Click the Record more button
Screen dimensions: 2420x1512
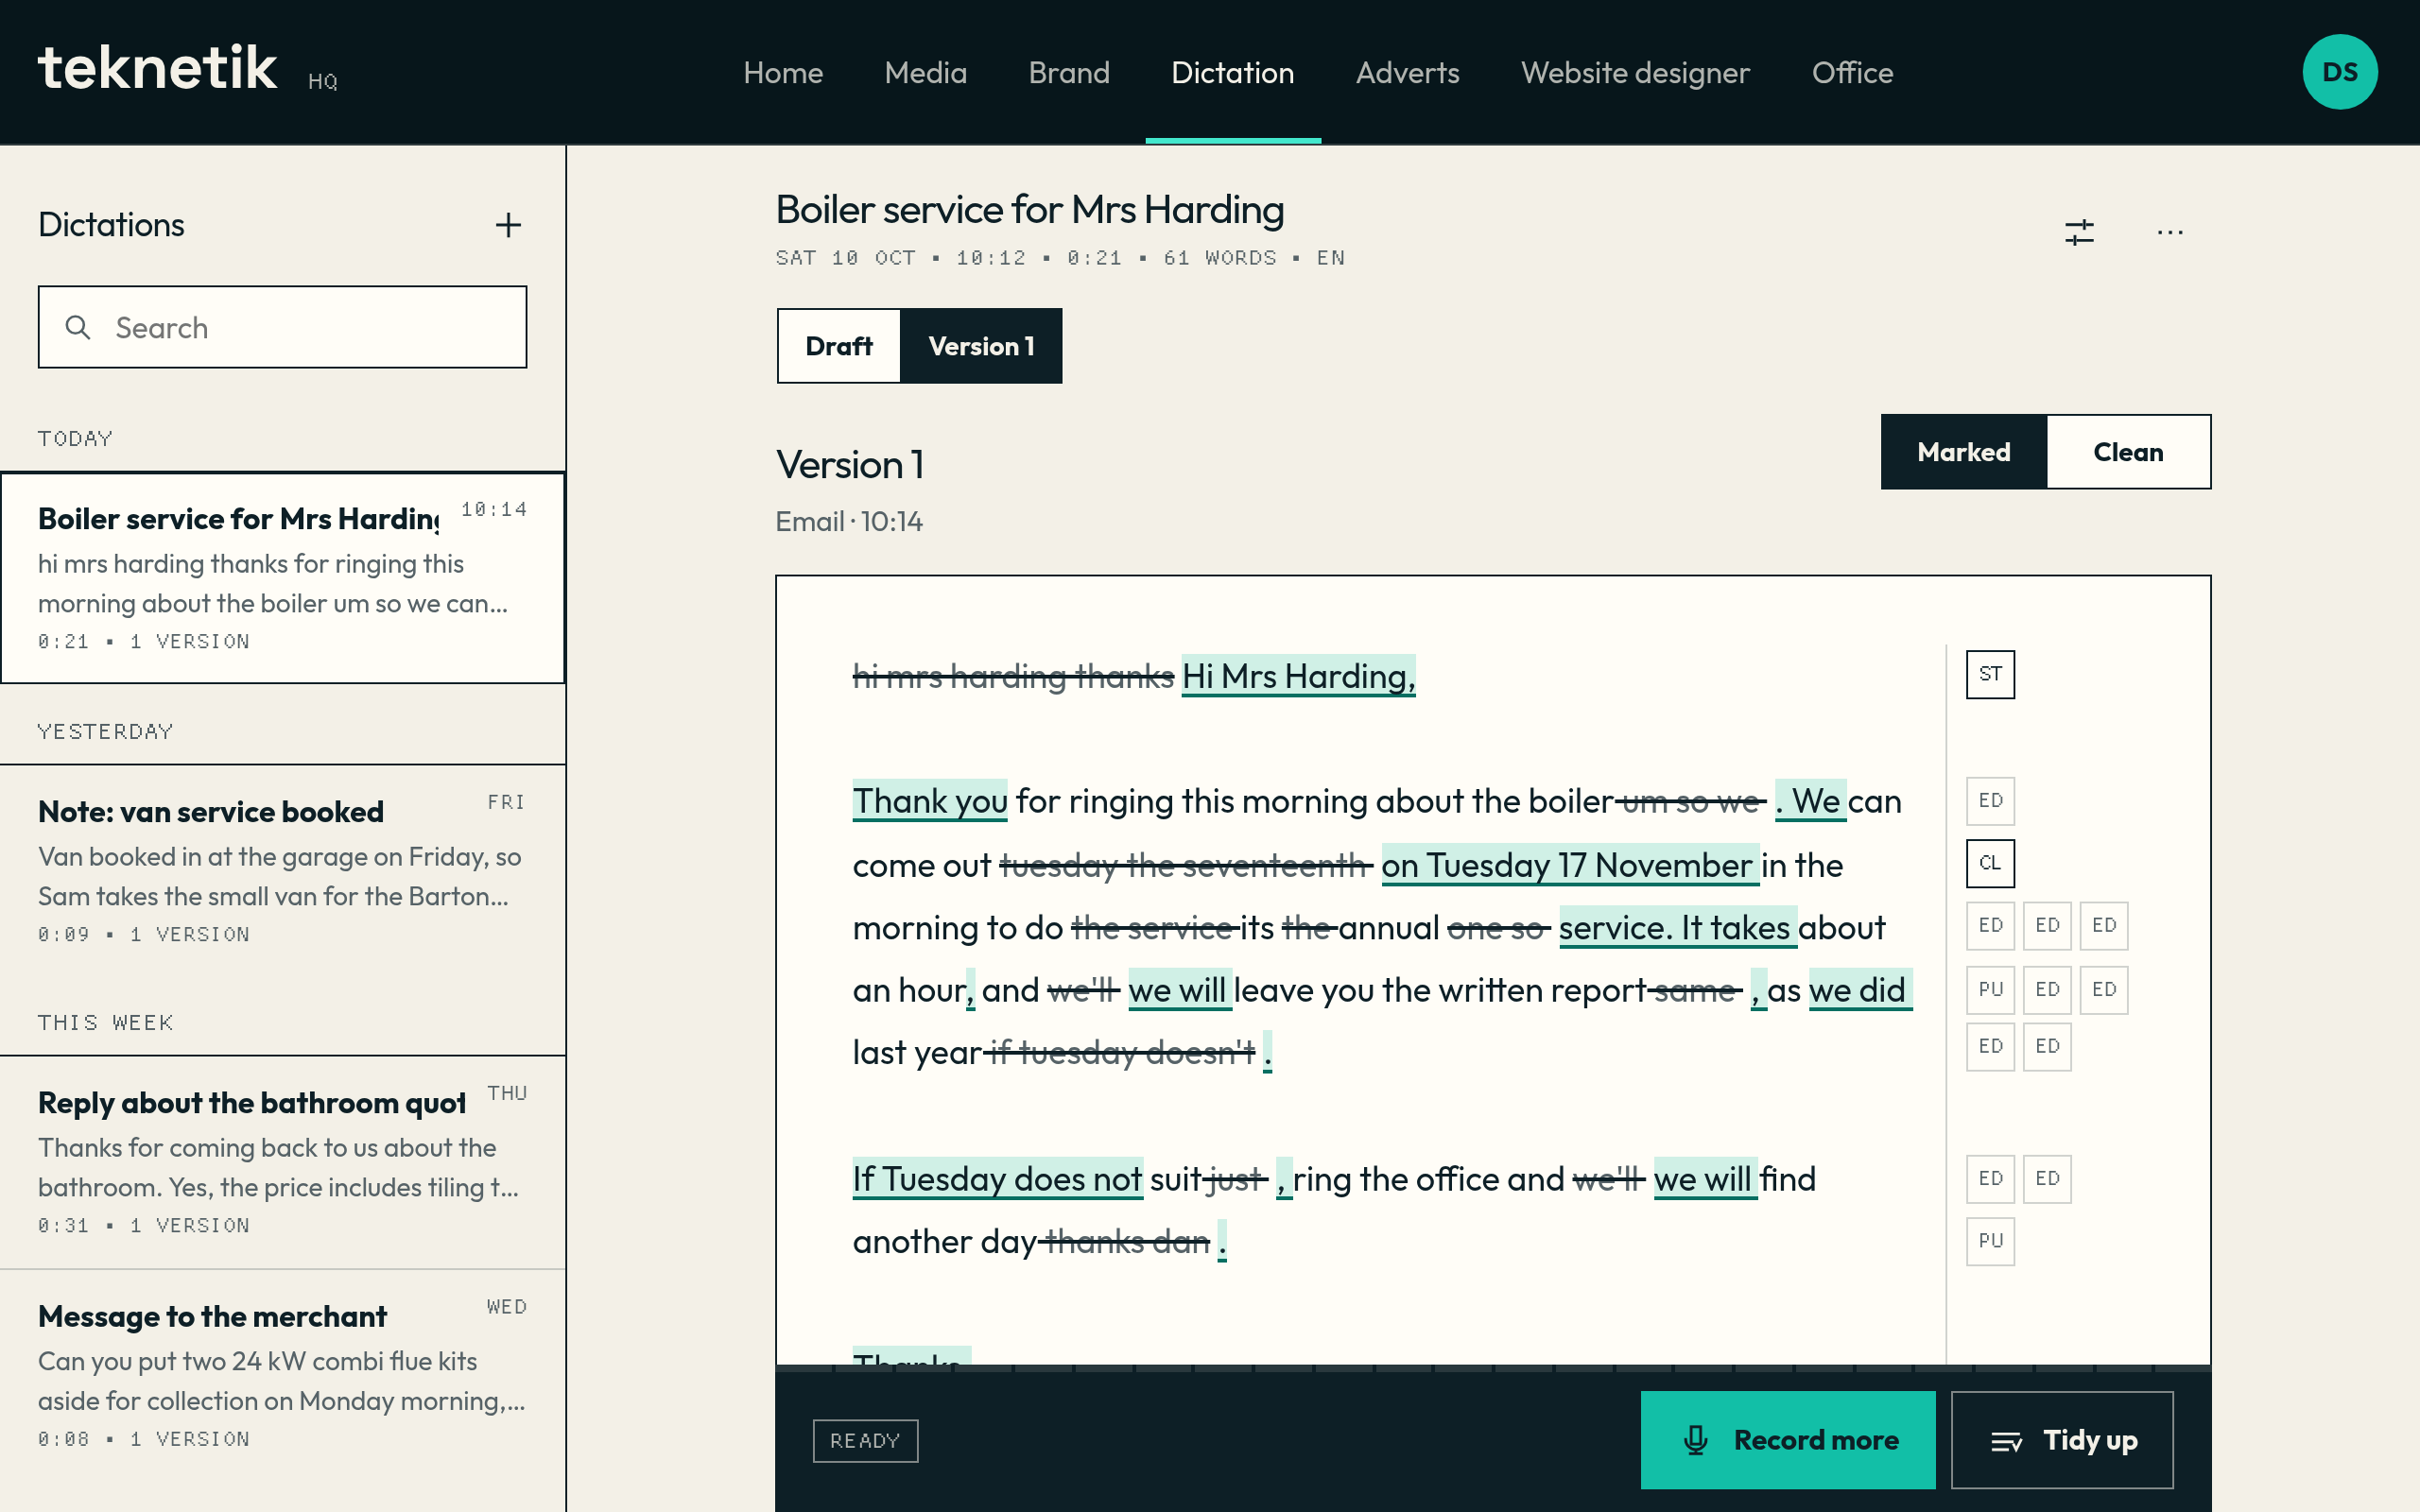(x=1788, y=1440)
